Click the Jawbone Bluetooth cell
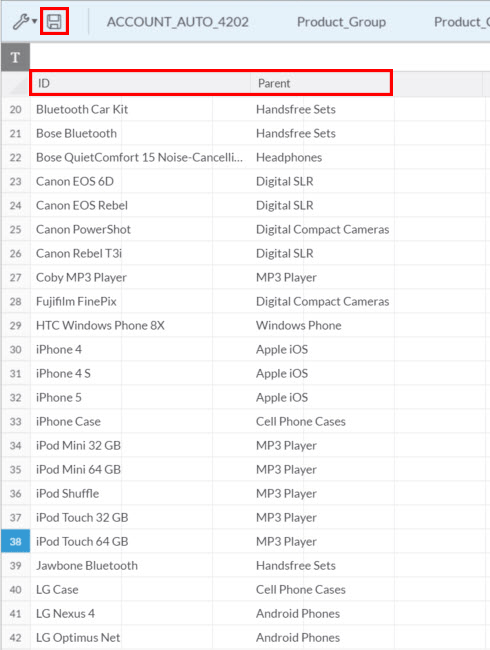 pos(121,565)
